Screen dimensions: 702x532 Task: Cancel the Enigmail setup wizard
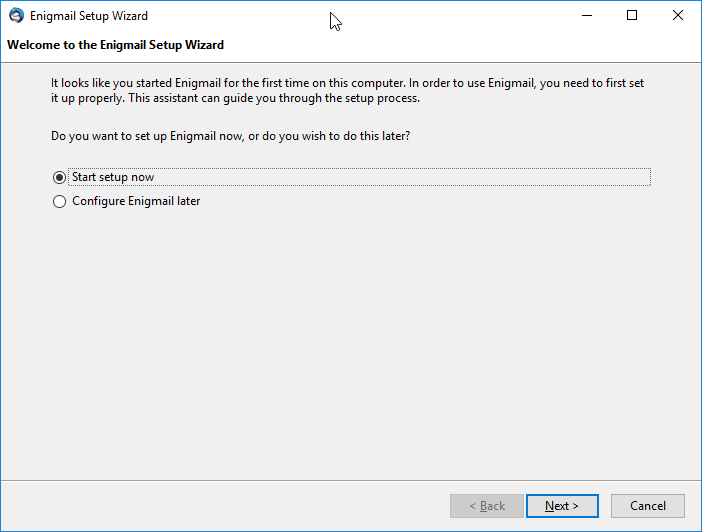[648, 506]
